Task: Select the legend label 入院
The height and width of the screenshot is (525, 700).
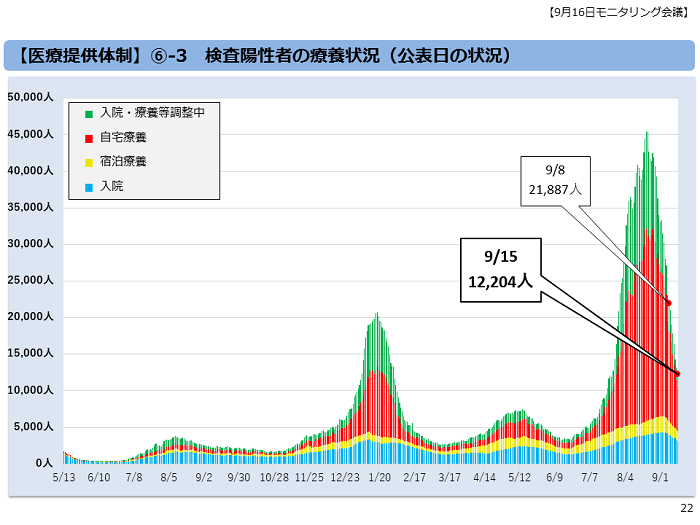Action: tap(112, 186)
